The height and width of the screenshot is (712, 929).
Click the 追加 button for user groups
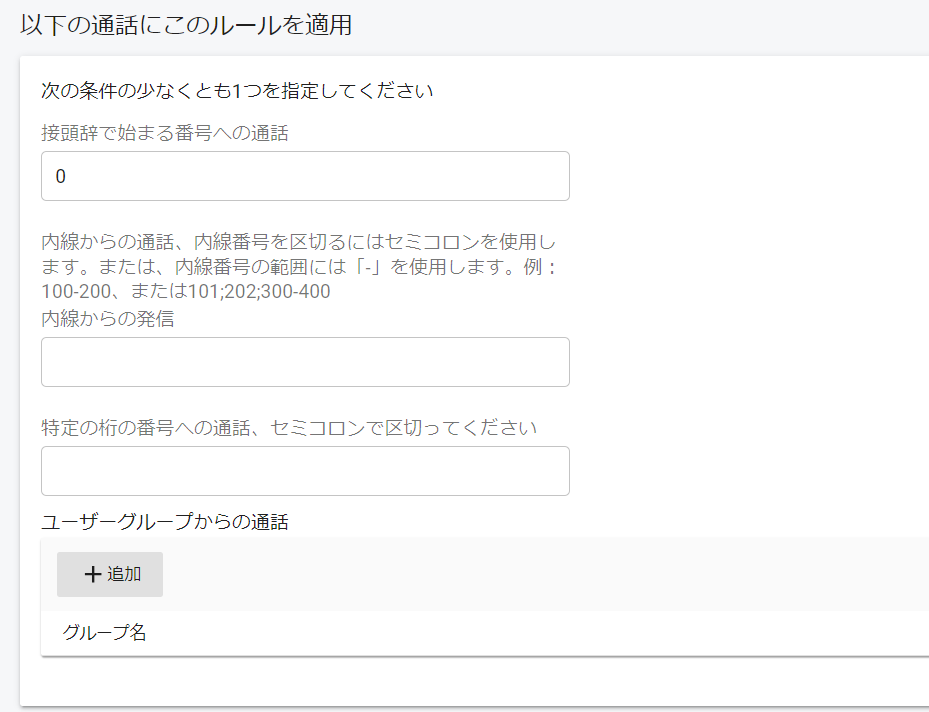pos(110,574)
